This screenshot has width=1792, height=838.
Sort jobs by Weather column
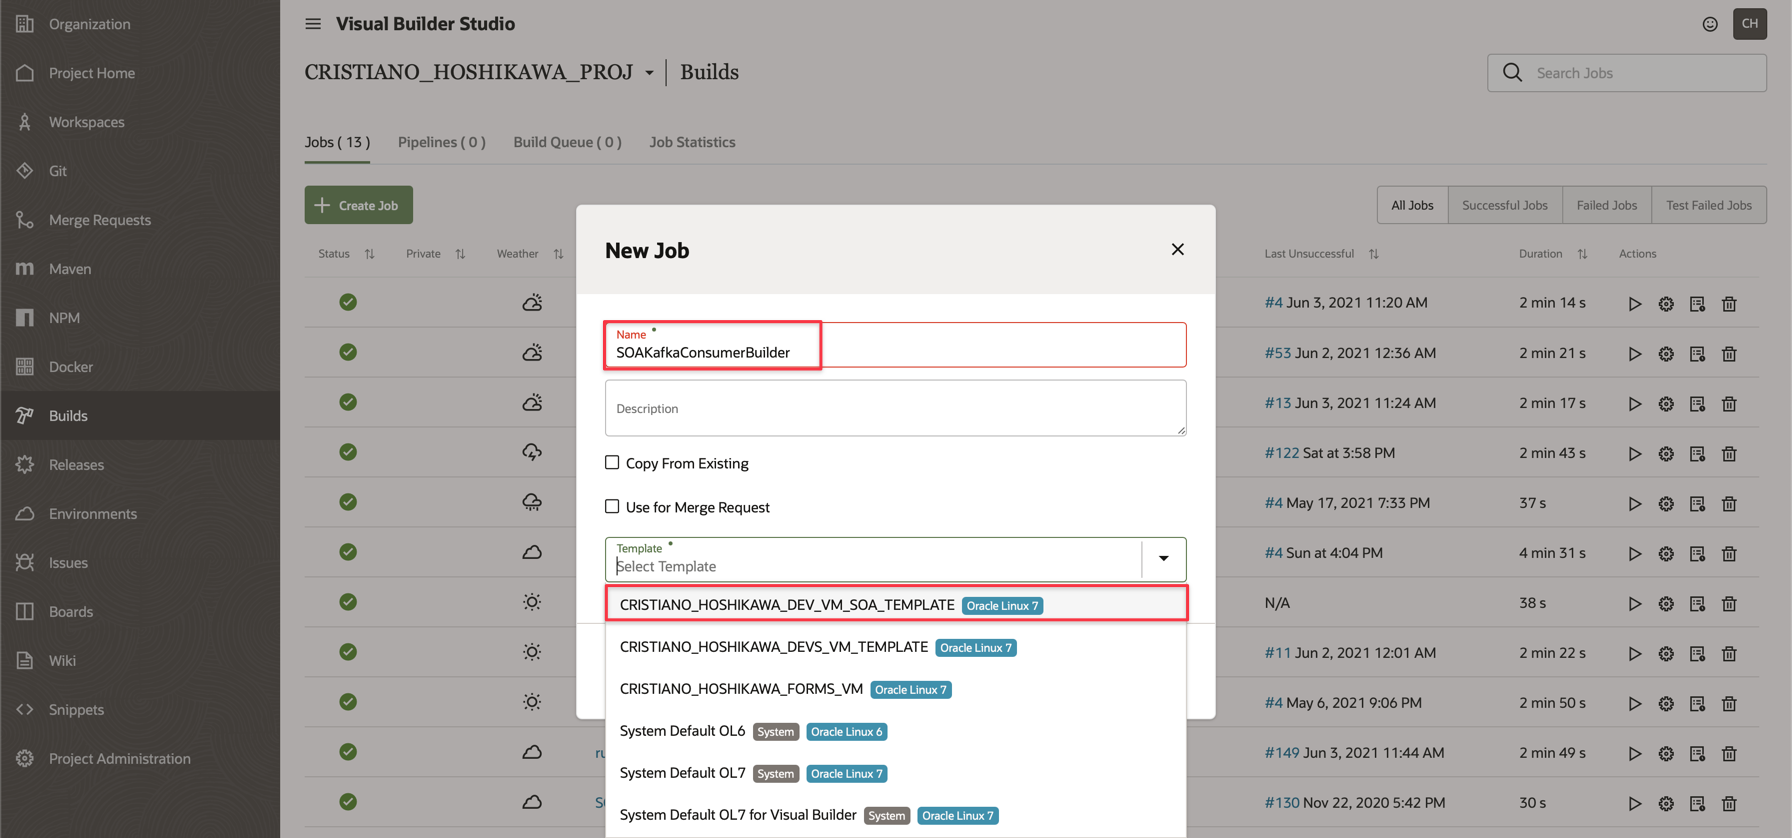(x=558, y=254)
